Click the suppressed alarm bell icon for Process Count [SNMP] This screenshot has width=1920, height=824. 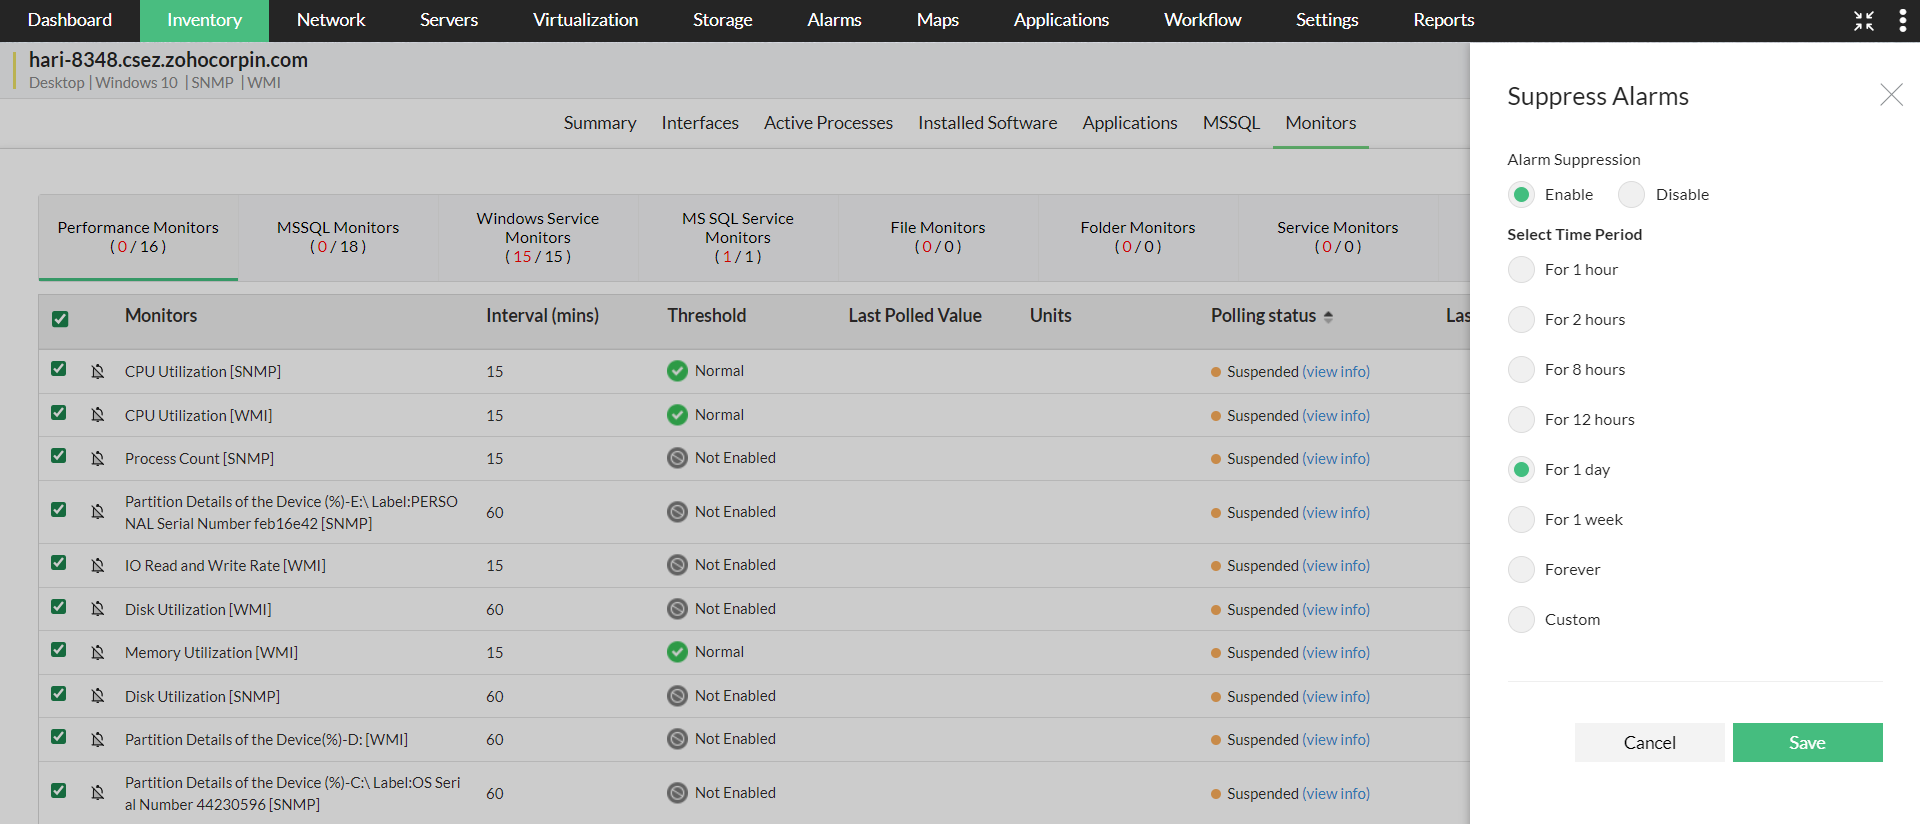coord(98,459)
